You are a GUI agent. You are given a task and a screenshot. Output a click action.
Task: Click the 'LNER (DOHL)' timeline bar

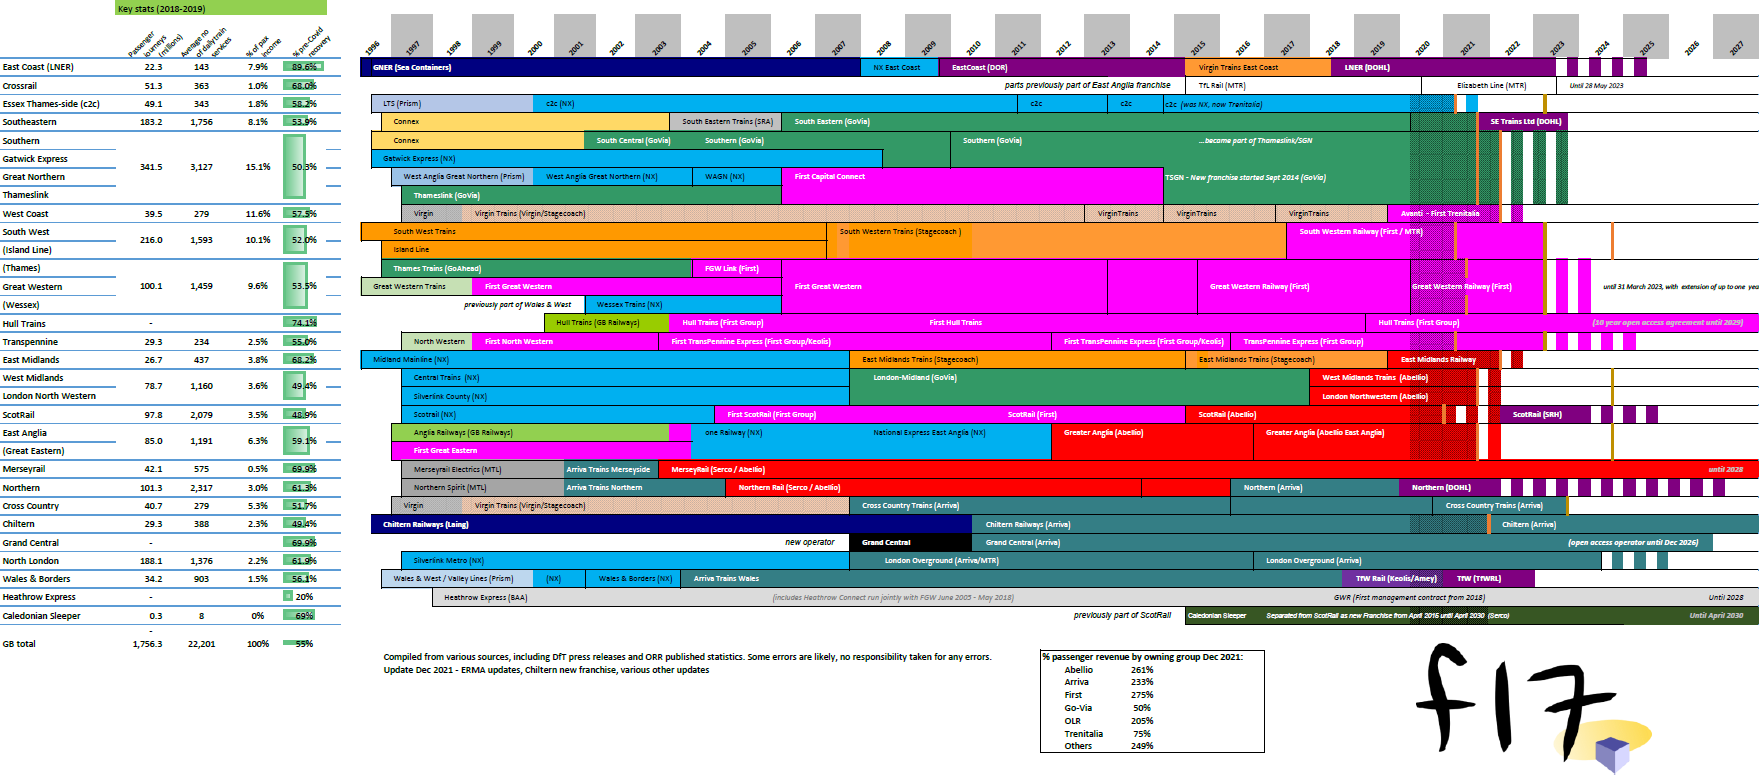1443,68
